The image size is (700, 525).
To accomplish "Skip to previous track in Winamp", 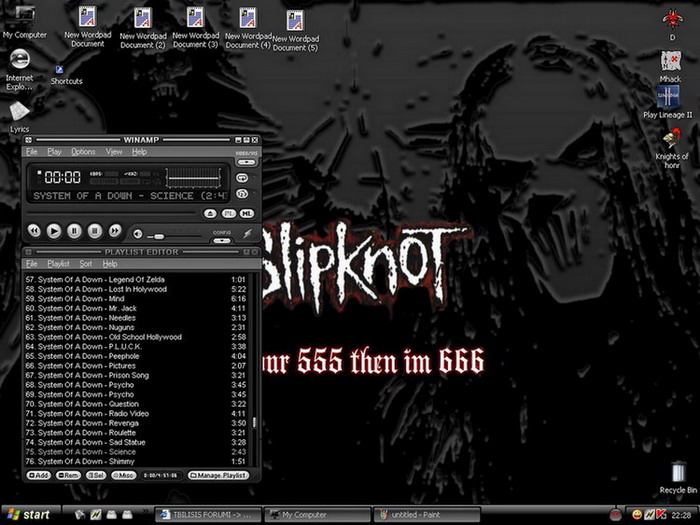I will point(34,231).
